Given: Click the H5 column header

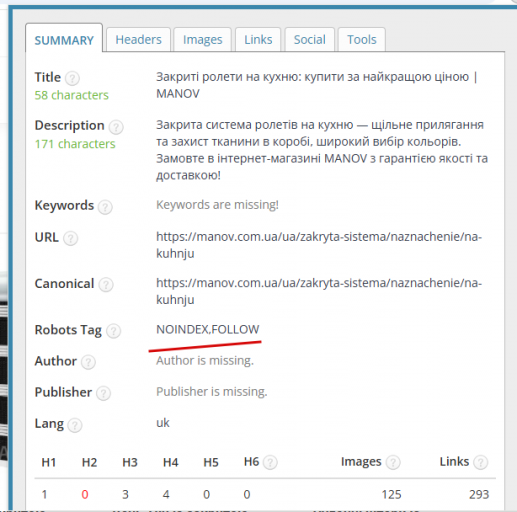Looking at the screenshot, I should (x=211, y=462).
